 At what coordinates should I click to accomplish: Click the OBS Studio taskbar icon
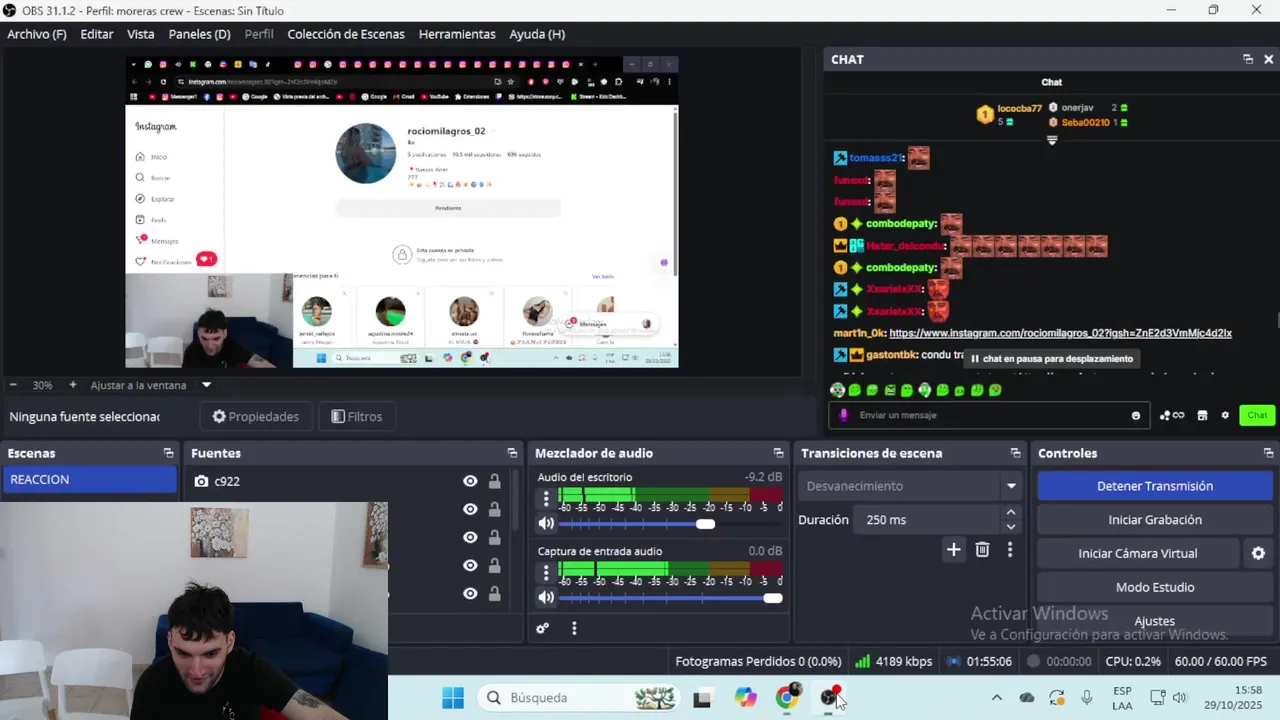pyautogui.click(x=830, y=697)
